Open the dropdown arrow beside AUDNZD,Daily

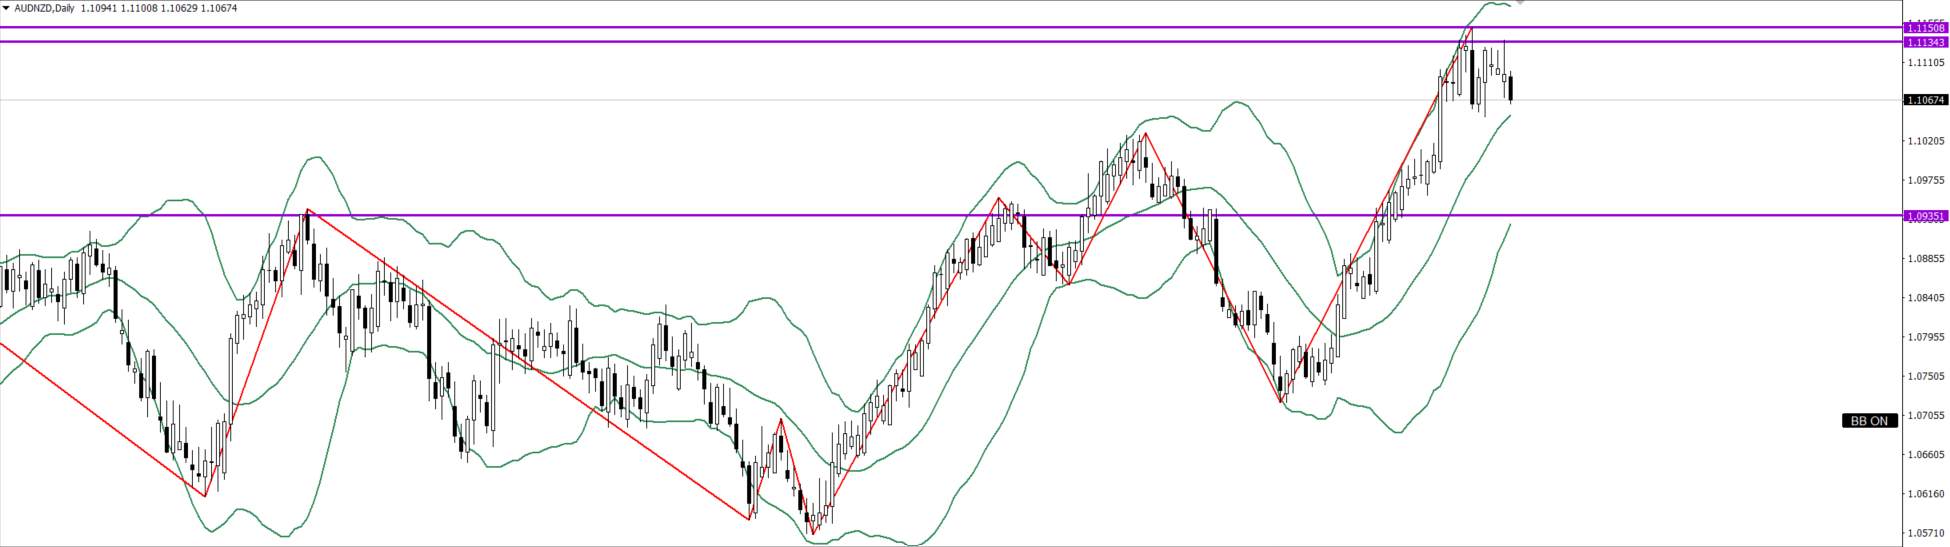6,8
